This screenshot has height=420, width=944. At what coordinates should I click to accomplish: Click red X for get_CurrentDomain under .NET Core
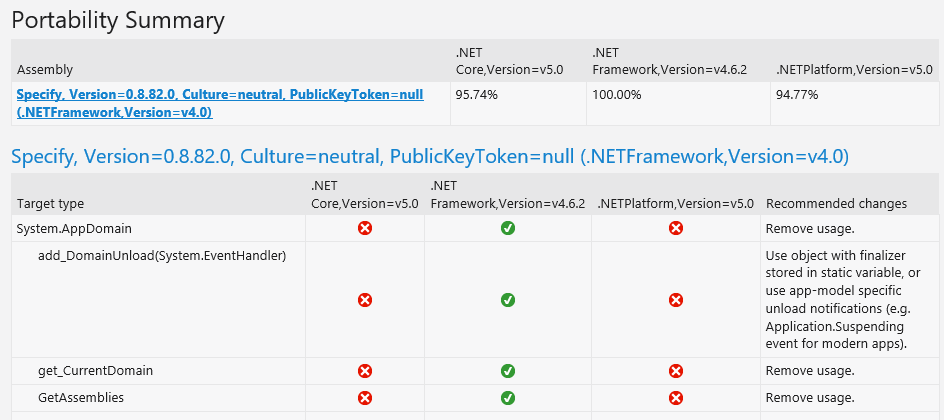365,371
